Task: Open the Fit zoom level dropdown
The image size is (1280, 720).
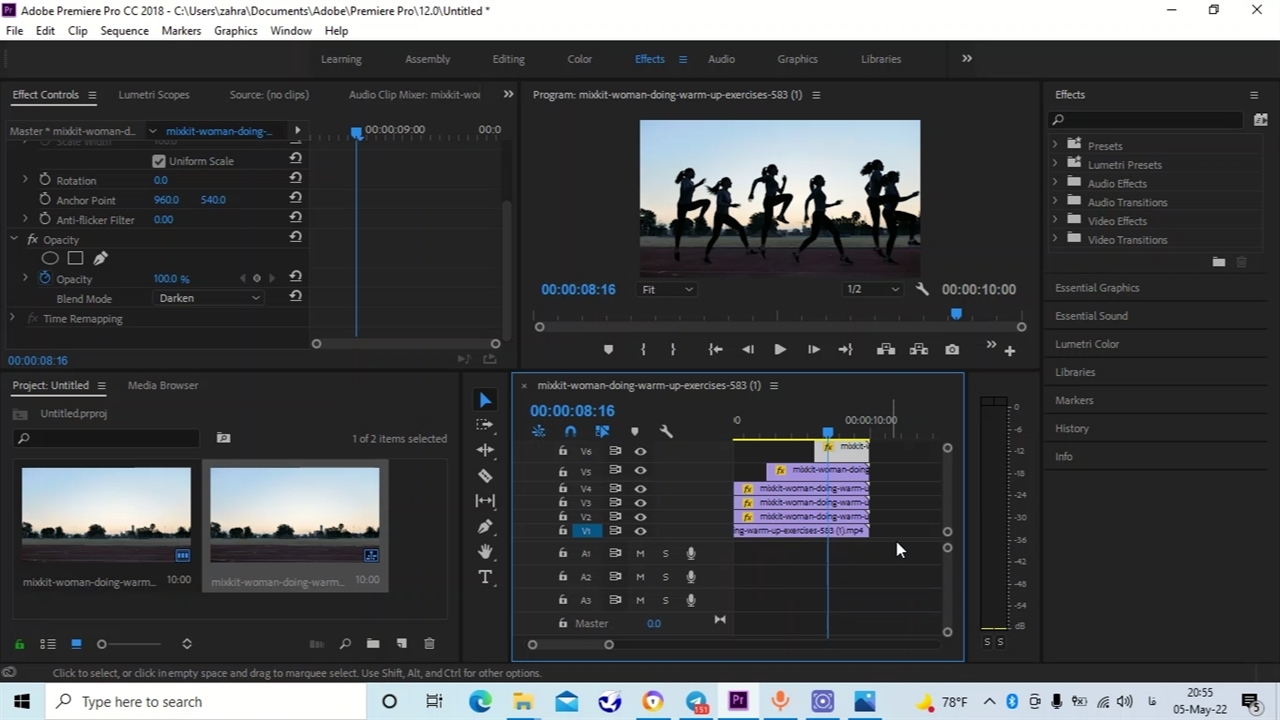Action: tap(667, 289)
